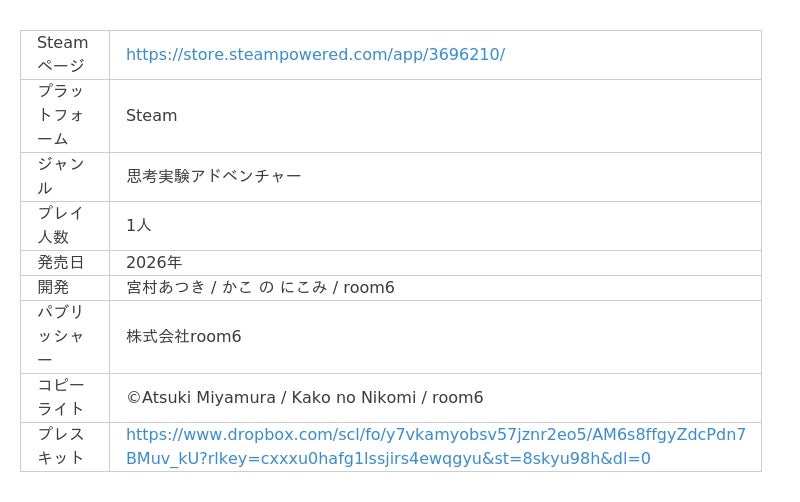Click the ©Atsuki Miyamura copyright text
This screenshot has width=800, height=502.
point(200,397)
